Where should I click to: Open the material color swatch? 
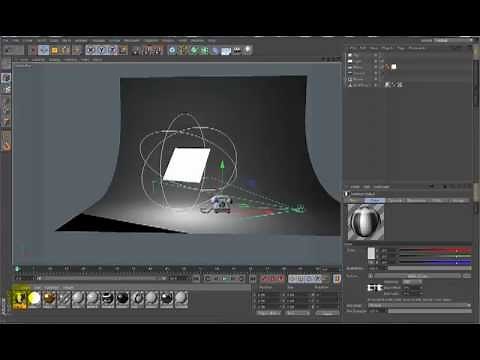tap(371, 254)
